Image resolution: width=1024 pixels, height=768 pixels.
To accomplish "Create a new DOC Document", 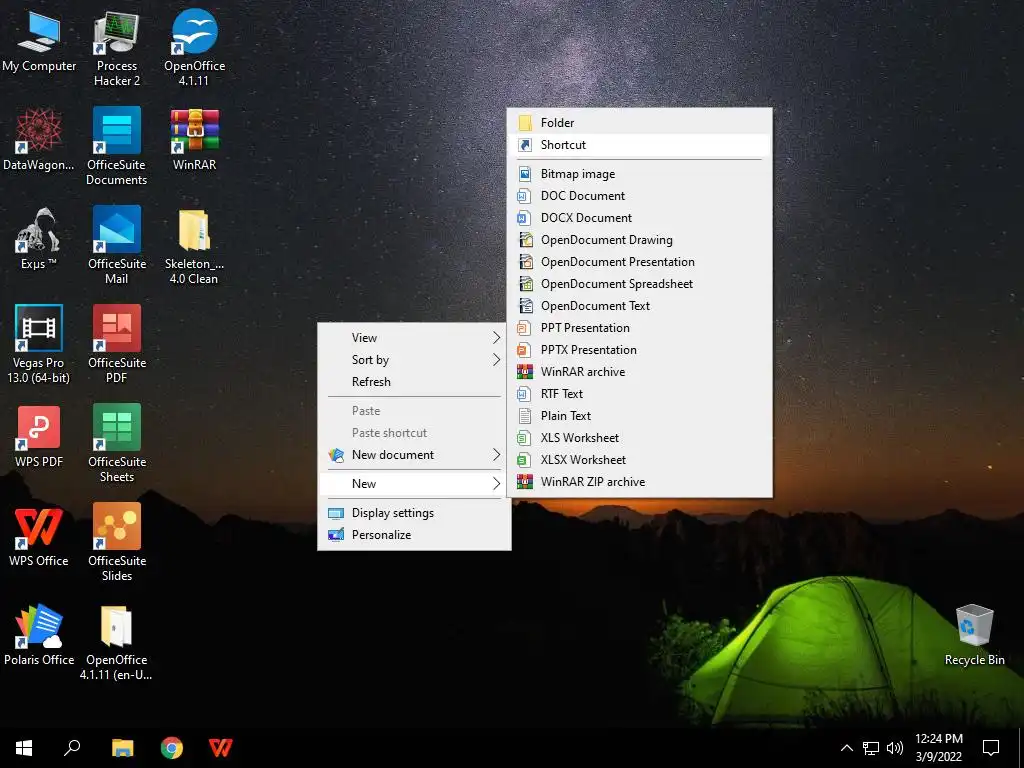I will tap(639, 196).
